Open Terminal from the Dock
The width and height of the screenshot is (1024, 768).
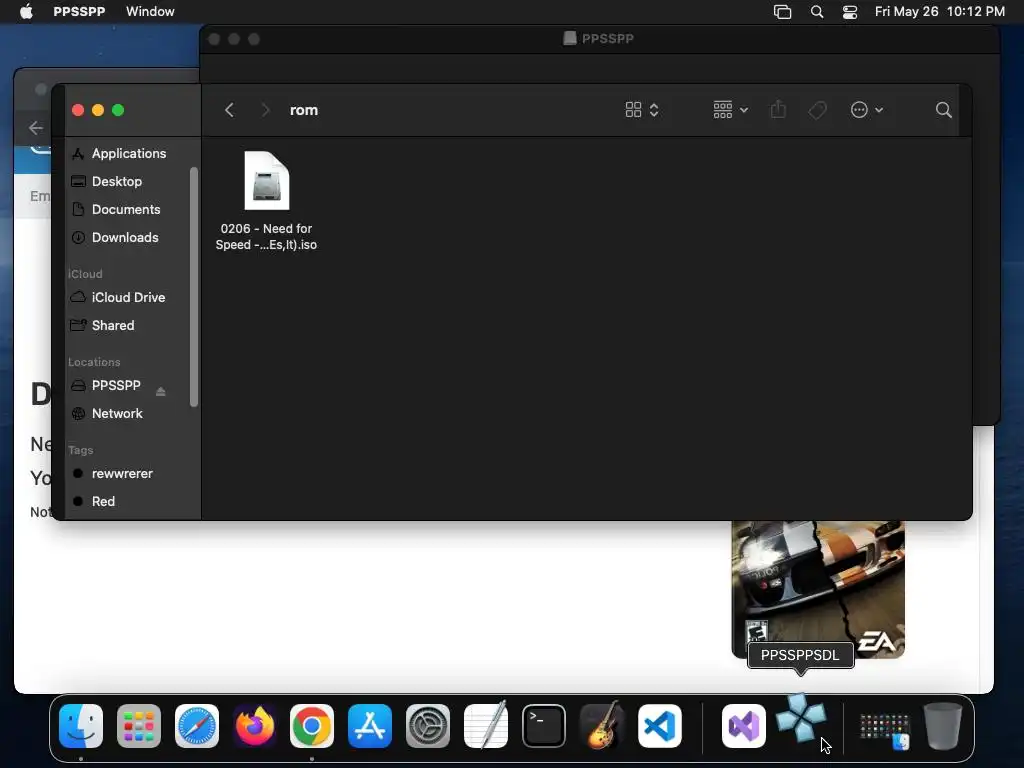point(543,726)
